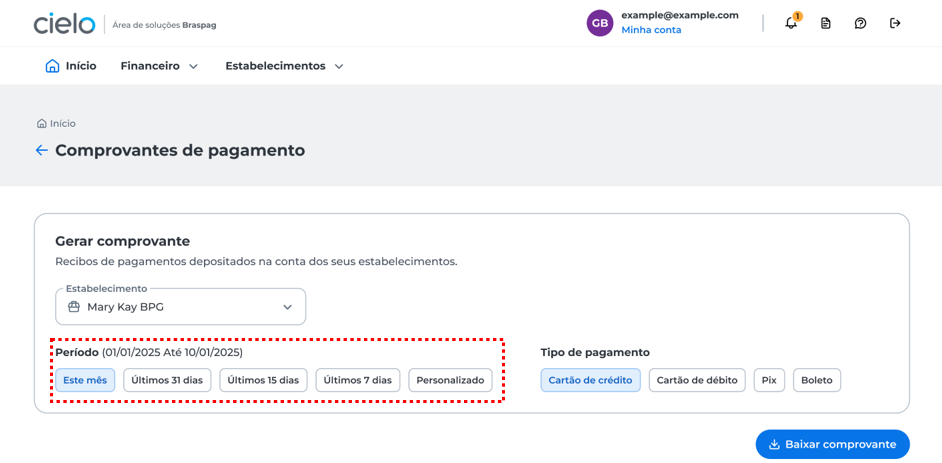Click the Comprovantes de pagamento title

pos(180,150)
